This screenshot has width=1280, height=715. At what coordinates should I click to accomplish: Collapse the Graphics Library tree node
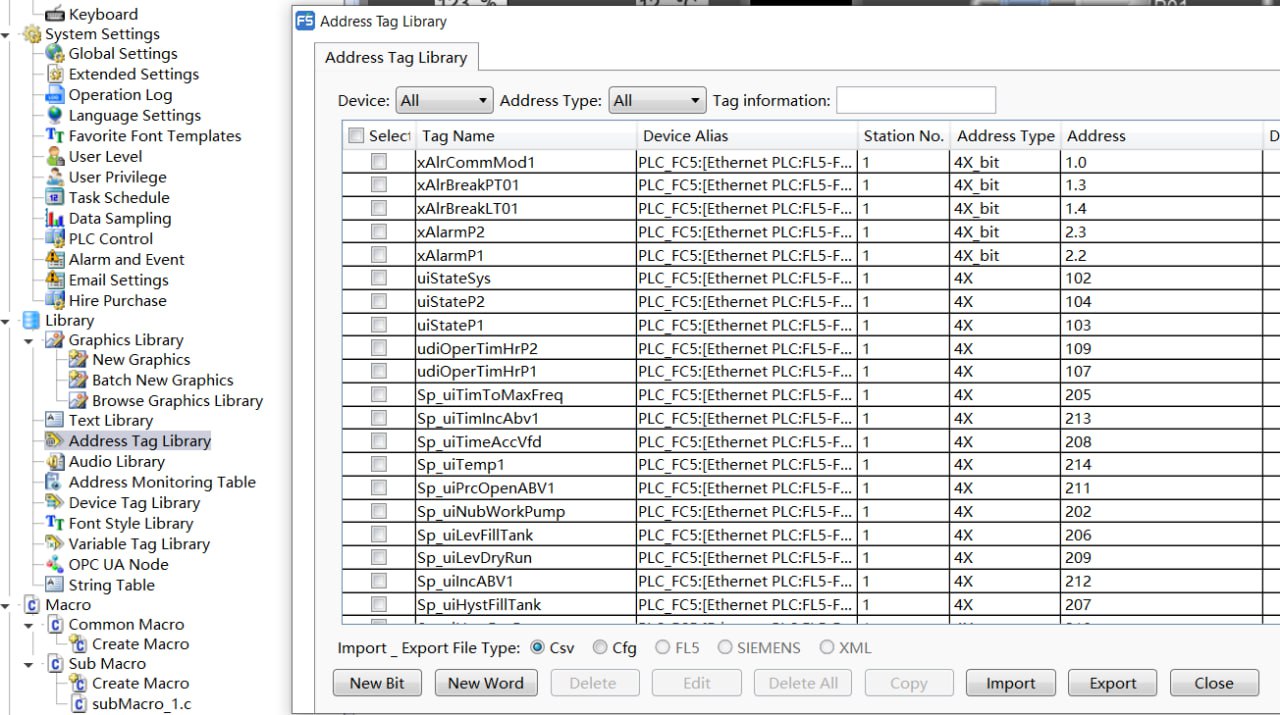click(x=30, y=341)
